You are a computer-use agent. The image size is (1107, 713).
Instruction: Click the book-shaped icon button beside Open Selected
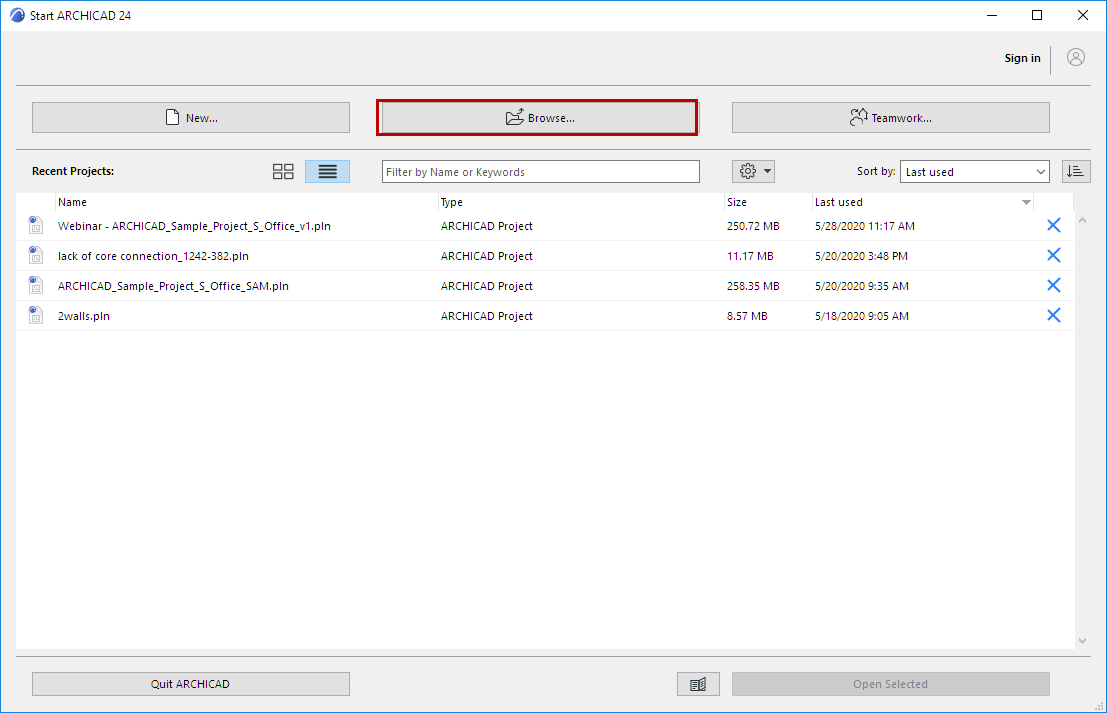click(698, 683)
